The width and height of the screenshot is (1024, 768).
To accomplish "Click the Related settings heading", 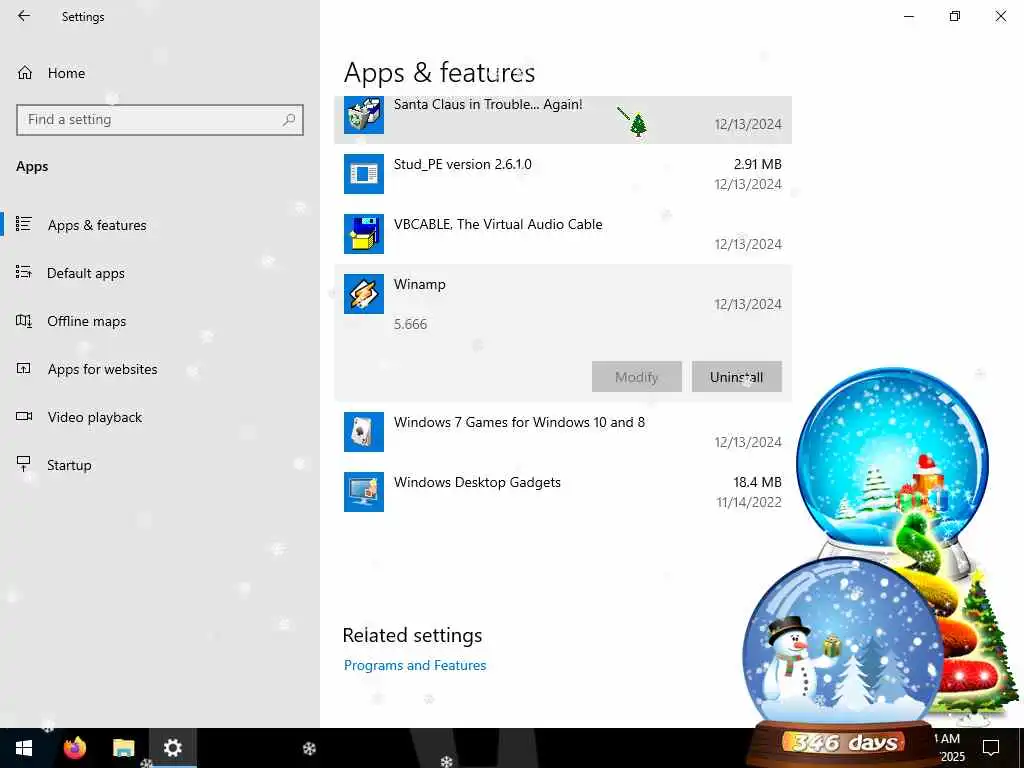I will 412,635.
